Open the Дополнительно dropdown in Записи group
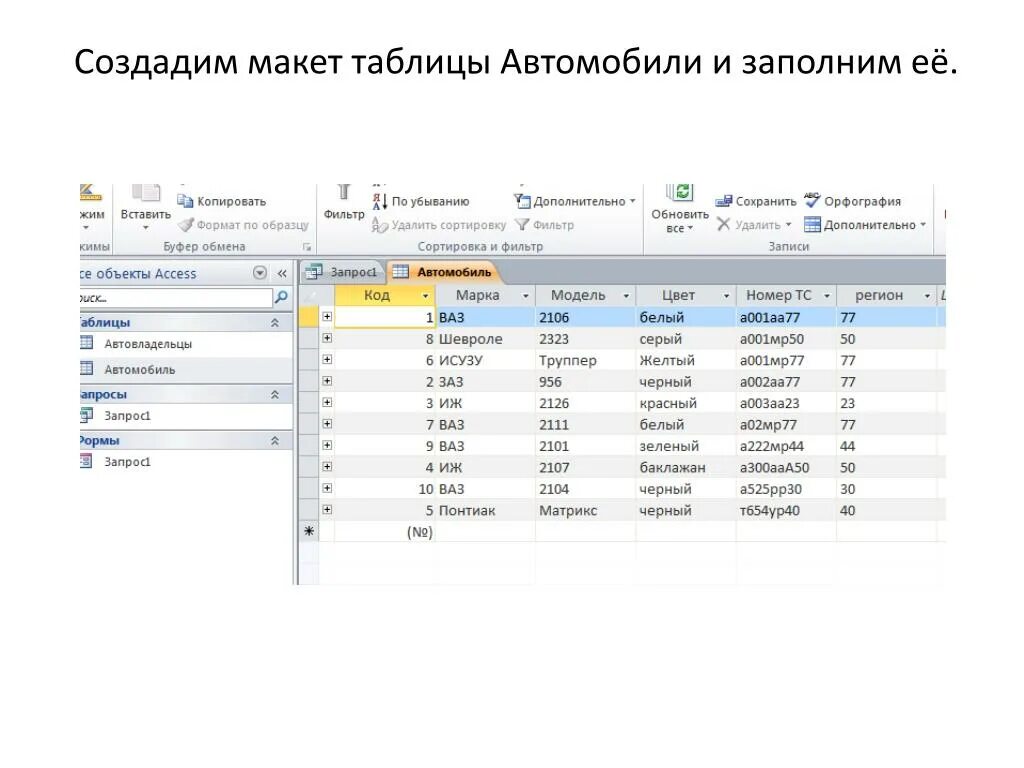1024x768 pixels. click(x=866, y=224)
